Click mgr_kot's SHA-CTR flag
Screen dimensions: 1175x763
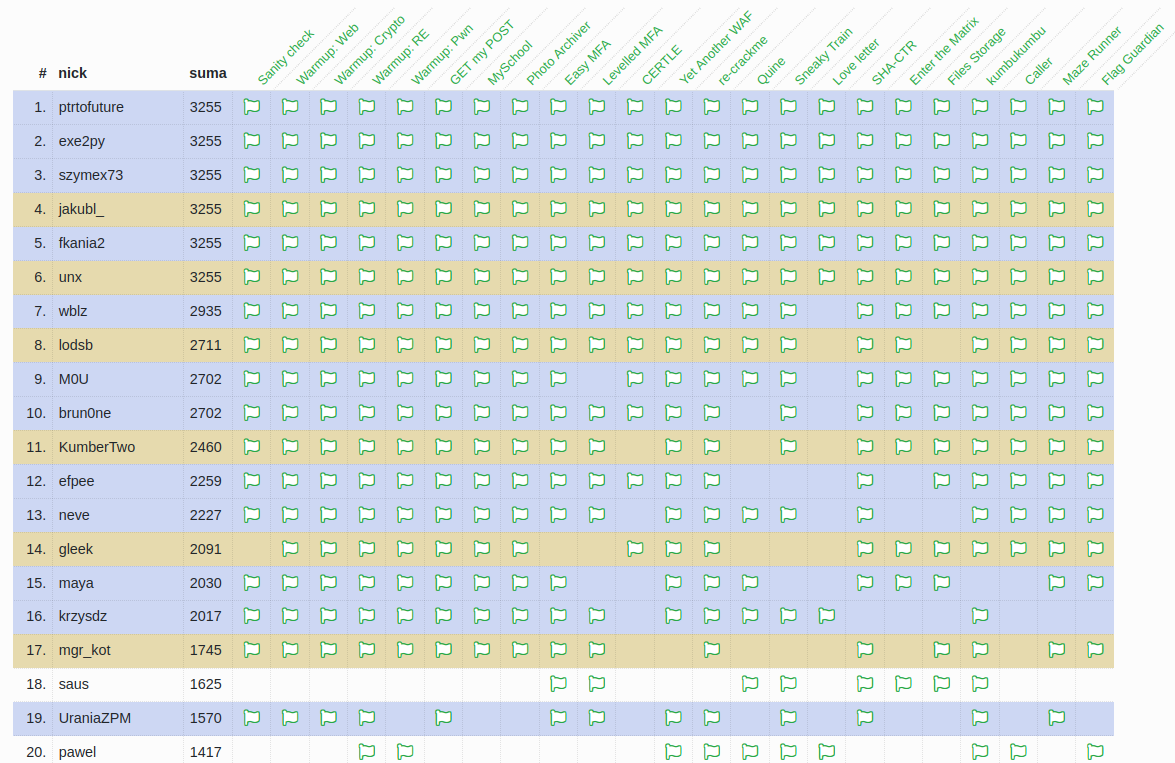(x=866, y=650)
